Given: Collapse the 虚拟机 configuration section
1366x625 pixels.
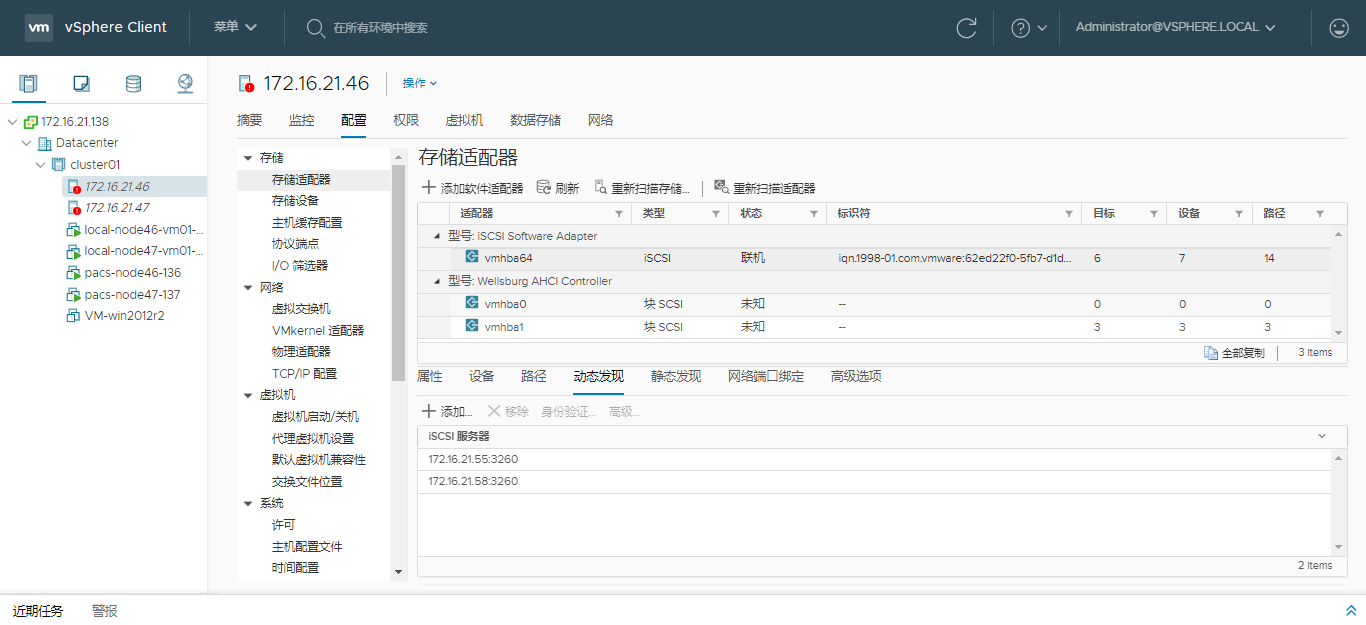Looking at the screenshot, I should (248, 395).
